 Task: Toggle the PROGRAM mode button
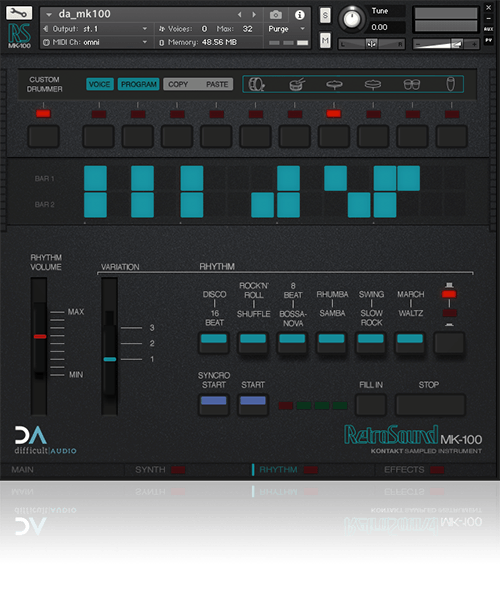139,84
